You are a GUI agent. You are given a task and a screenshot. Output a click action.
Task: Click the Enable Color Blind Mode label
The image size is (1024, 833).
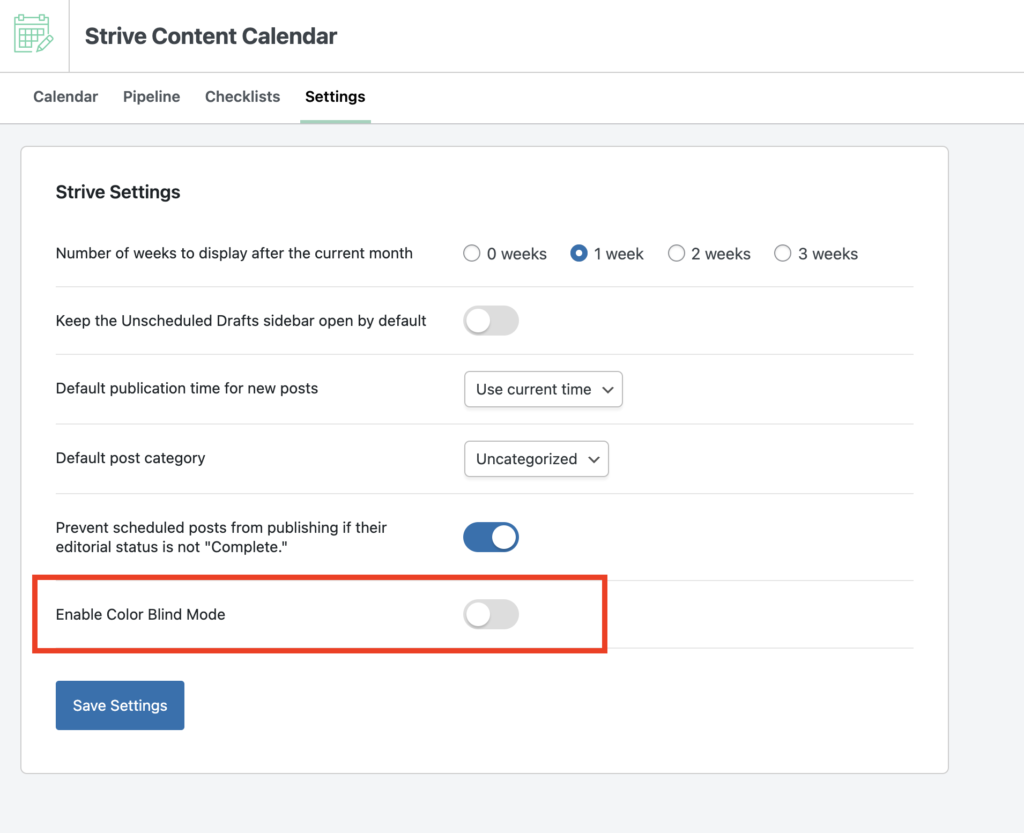point(140,614)
